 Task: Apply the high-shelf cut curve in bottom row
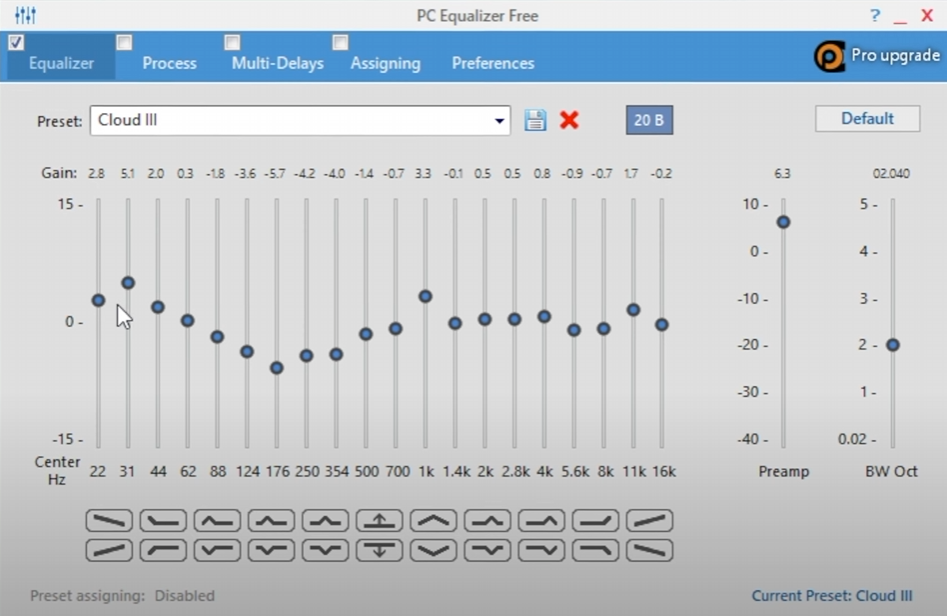(595, 550)
